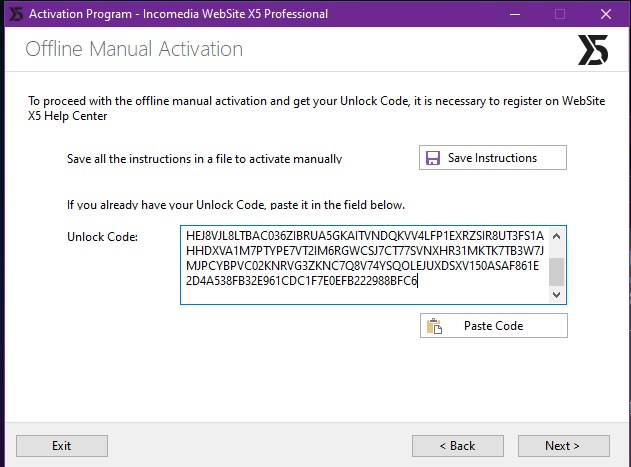Go to the Next step
Viewport: 631px width, 467px height.
tap(563, 446)
